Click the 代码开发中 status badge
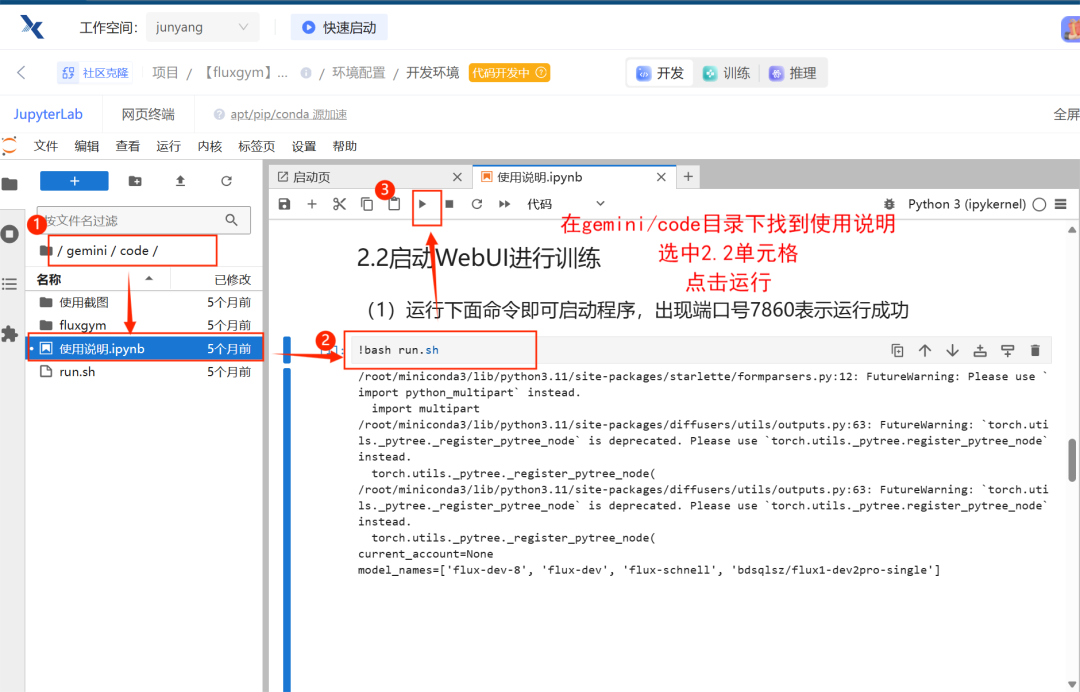 (510, 72)
